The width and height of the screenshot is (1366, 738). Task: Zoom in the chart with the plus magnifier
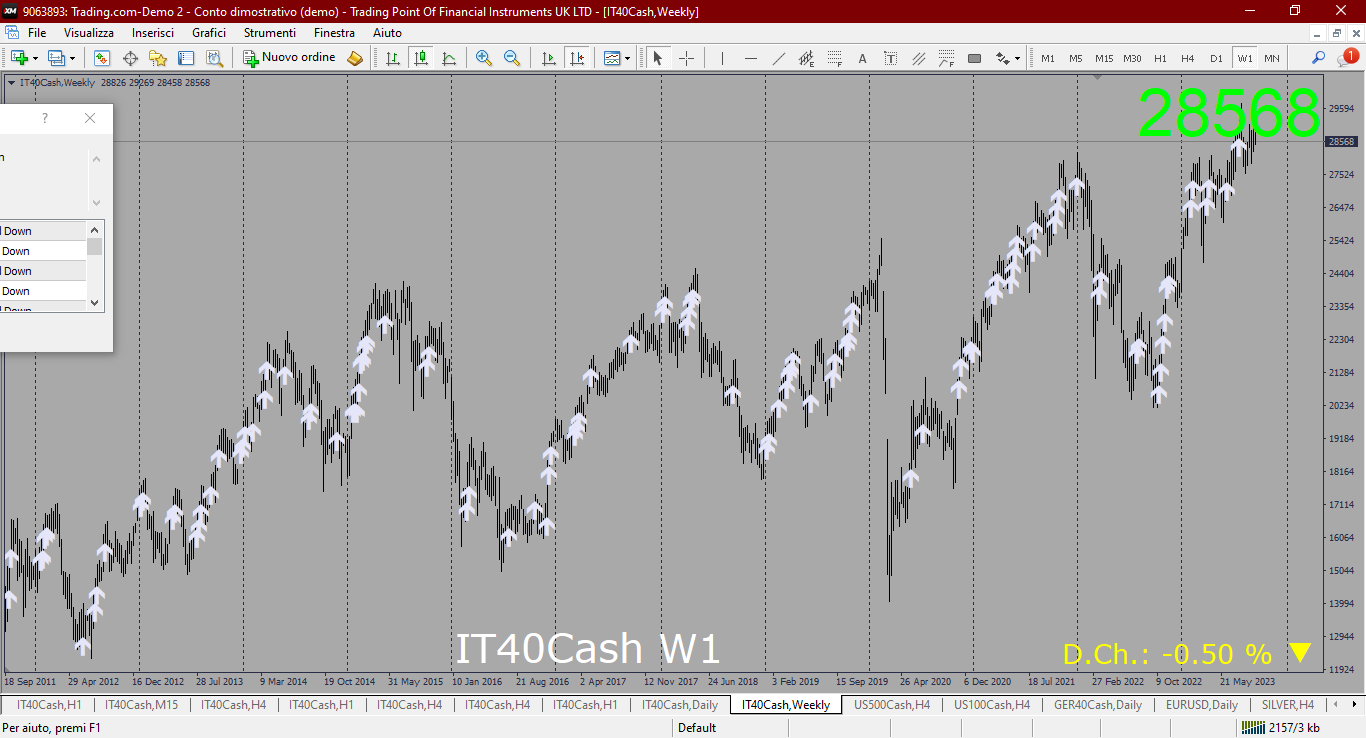(484, 58)
